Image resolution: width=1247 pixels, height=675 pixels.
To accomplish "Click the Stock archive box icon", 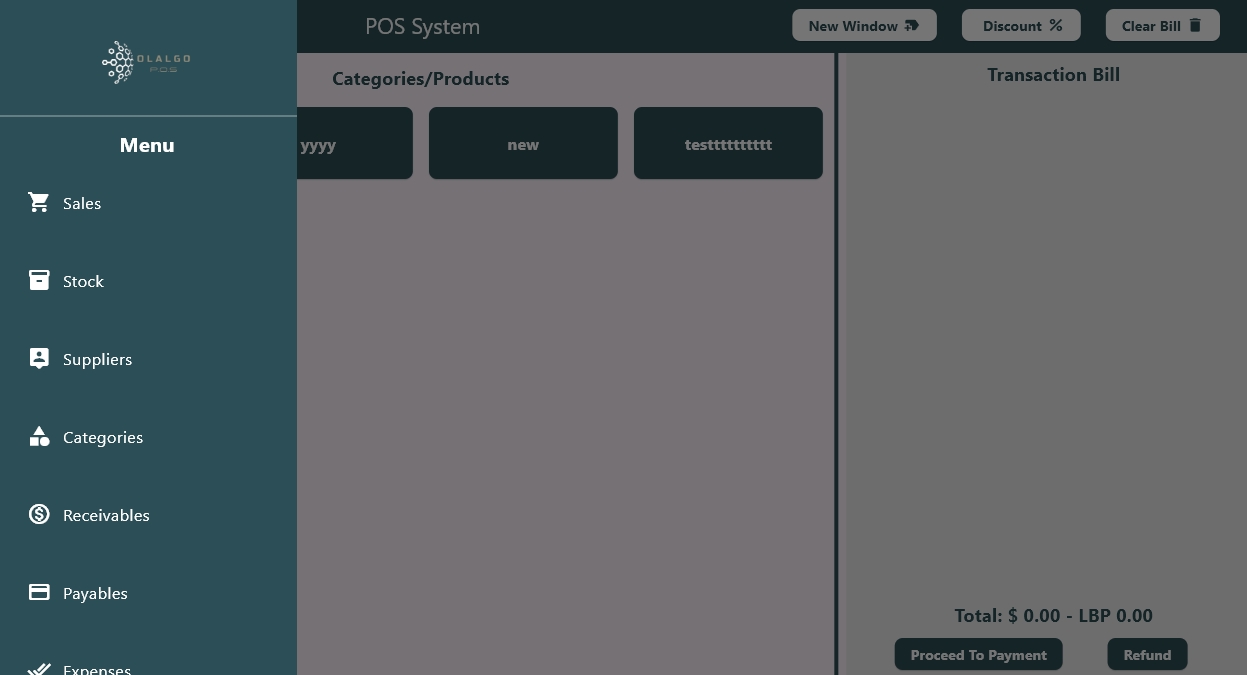I will pyautogui.click(x=39, y=281).
